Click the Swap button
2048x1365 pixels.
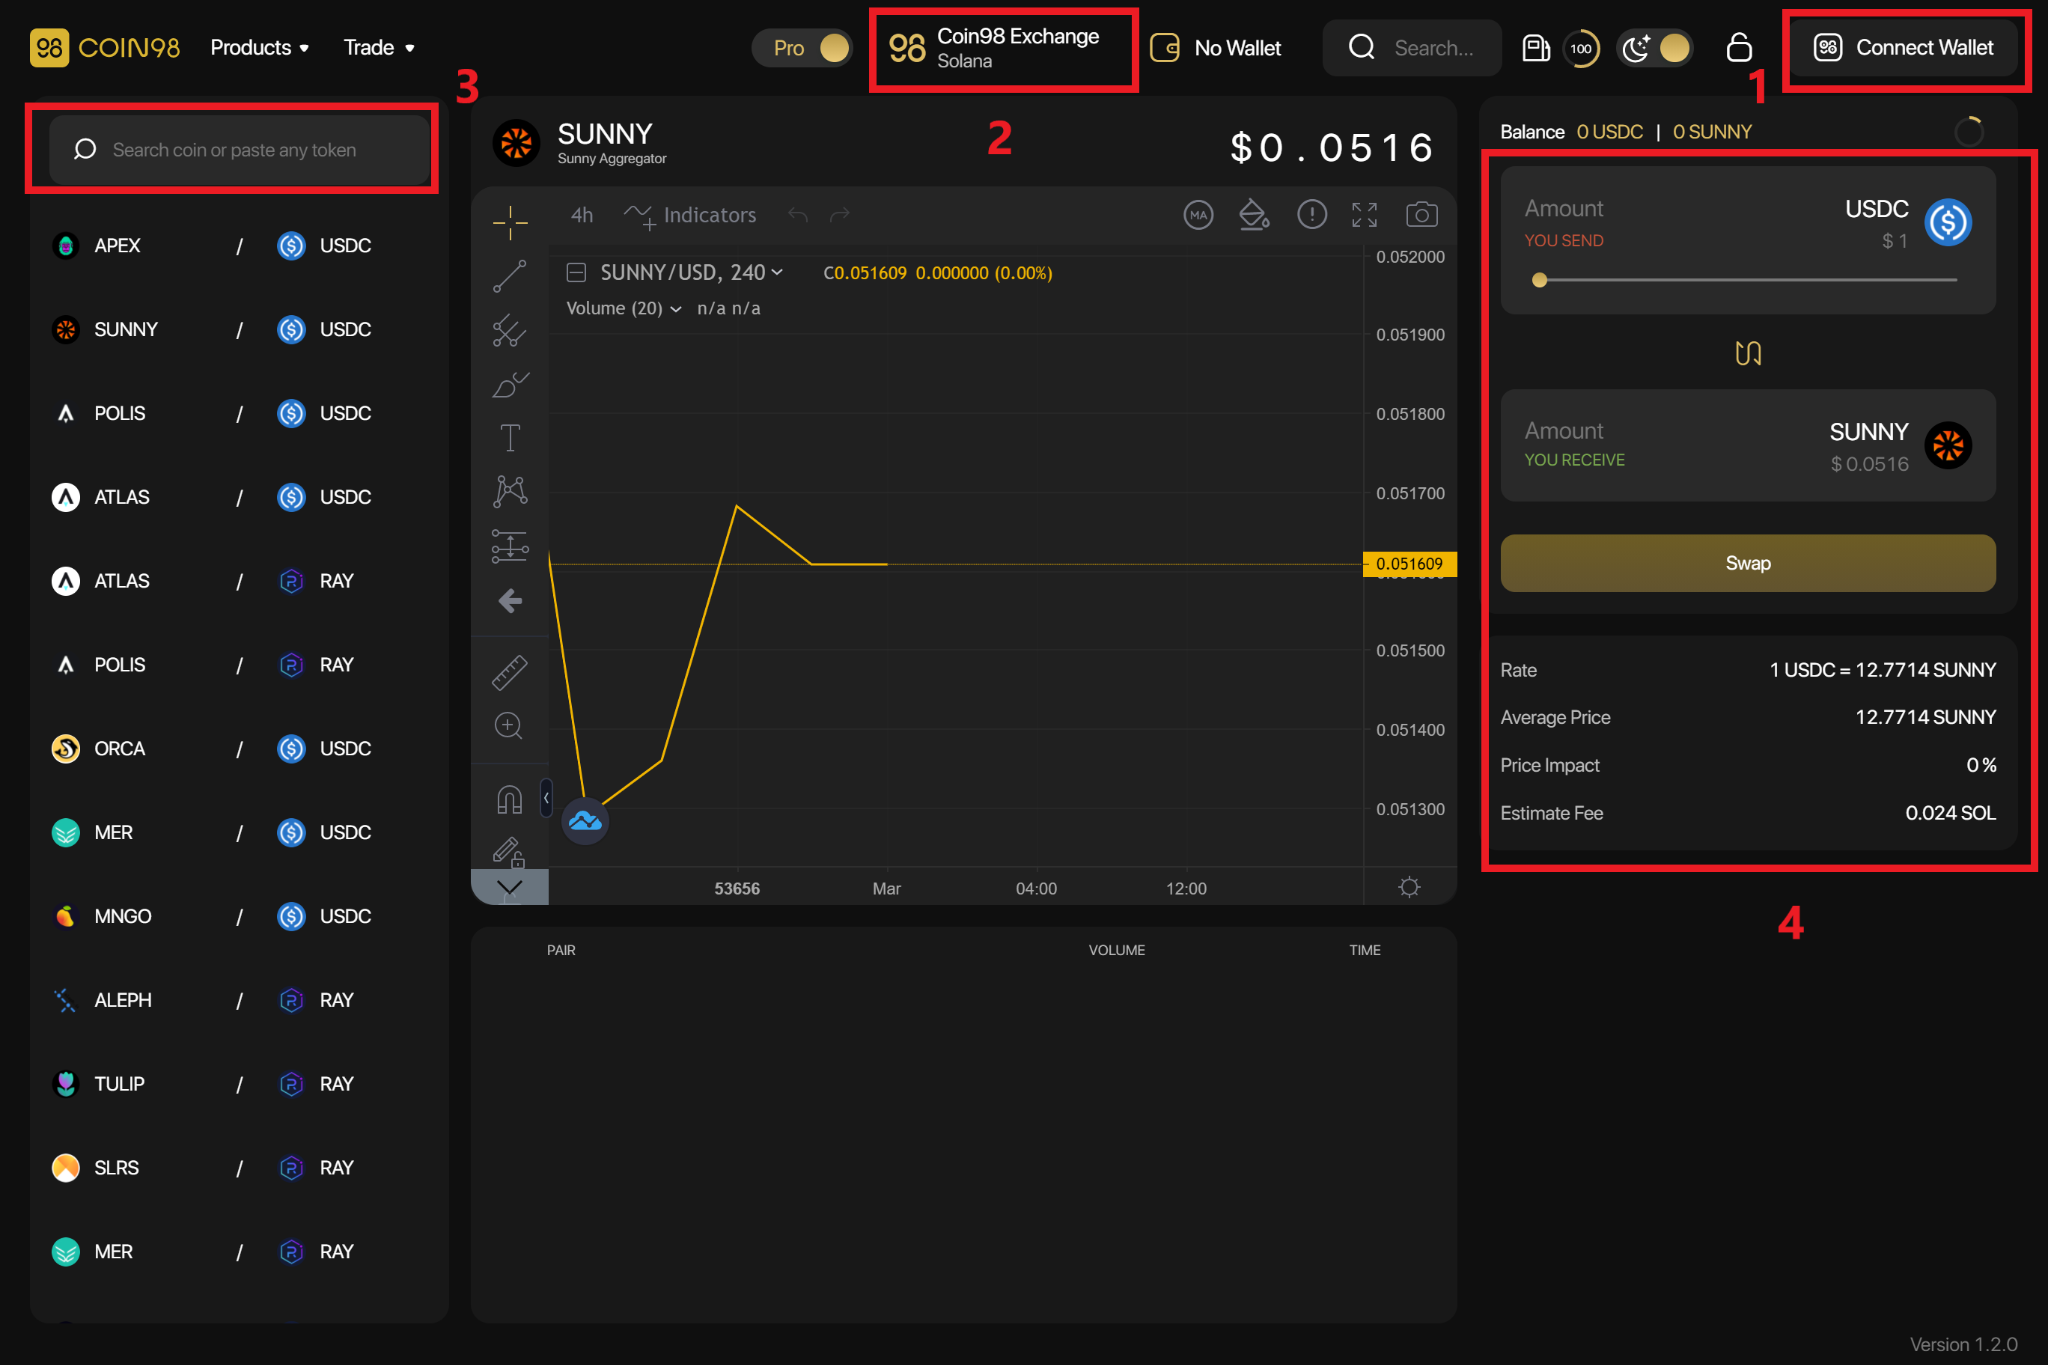pos(1748,563)
